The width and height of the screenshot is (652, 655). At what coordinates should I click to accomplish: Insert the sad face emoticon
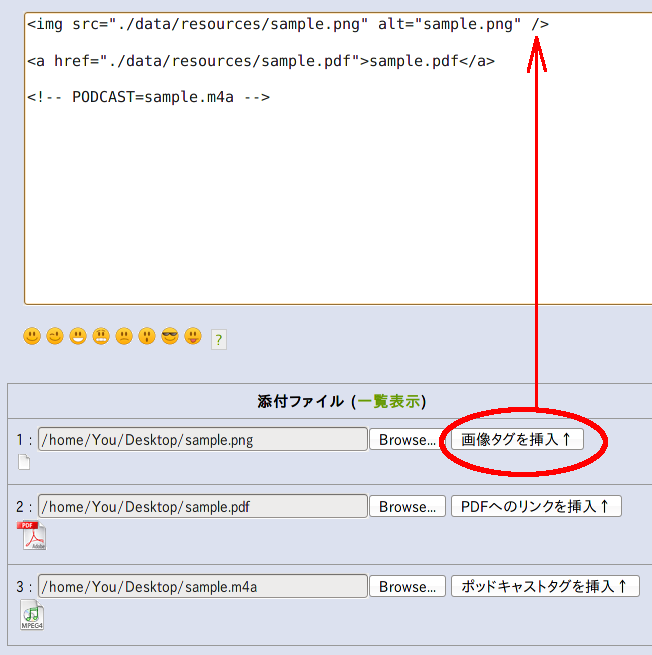pos(124,337)
